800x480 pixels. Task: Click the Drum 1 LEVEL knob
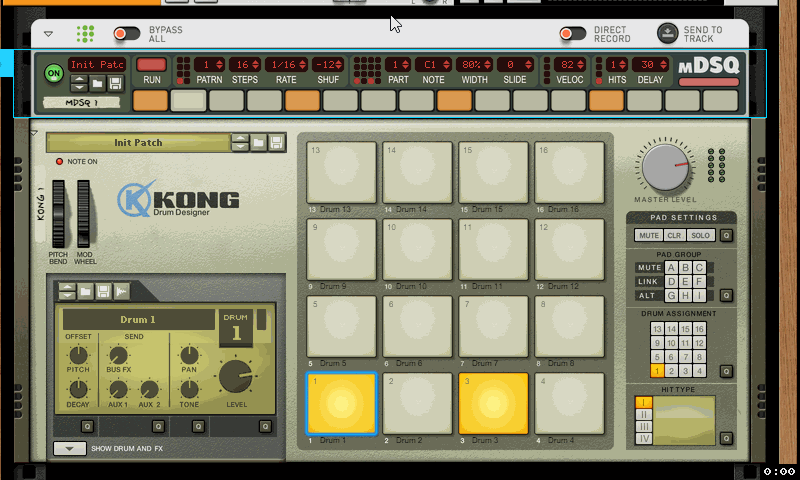pos(236,377)
